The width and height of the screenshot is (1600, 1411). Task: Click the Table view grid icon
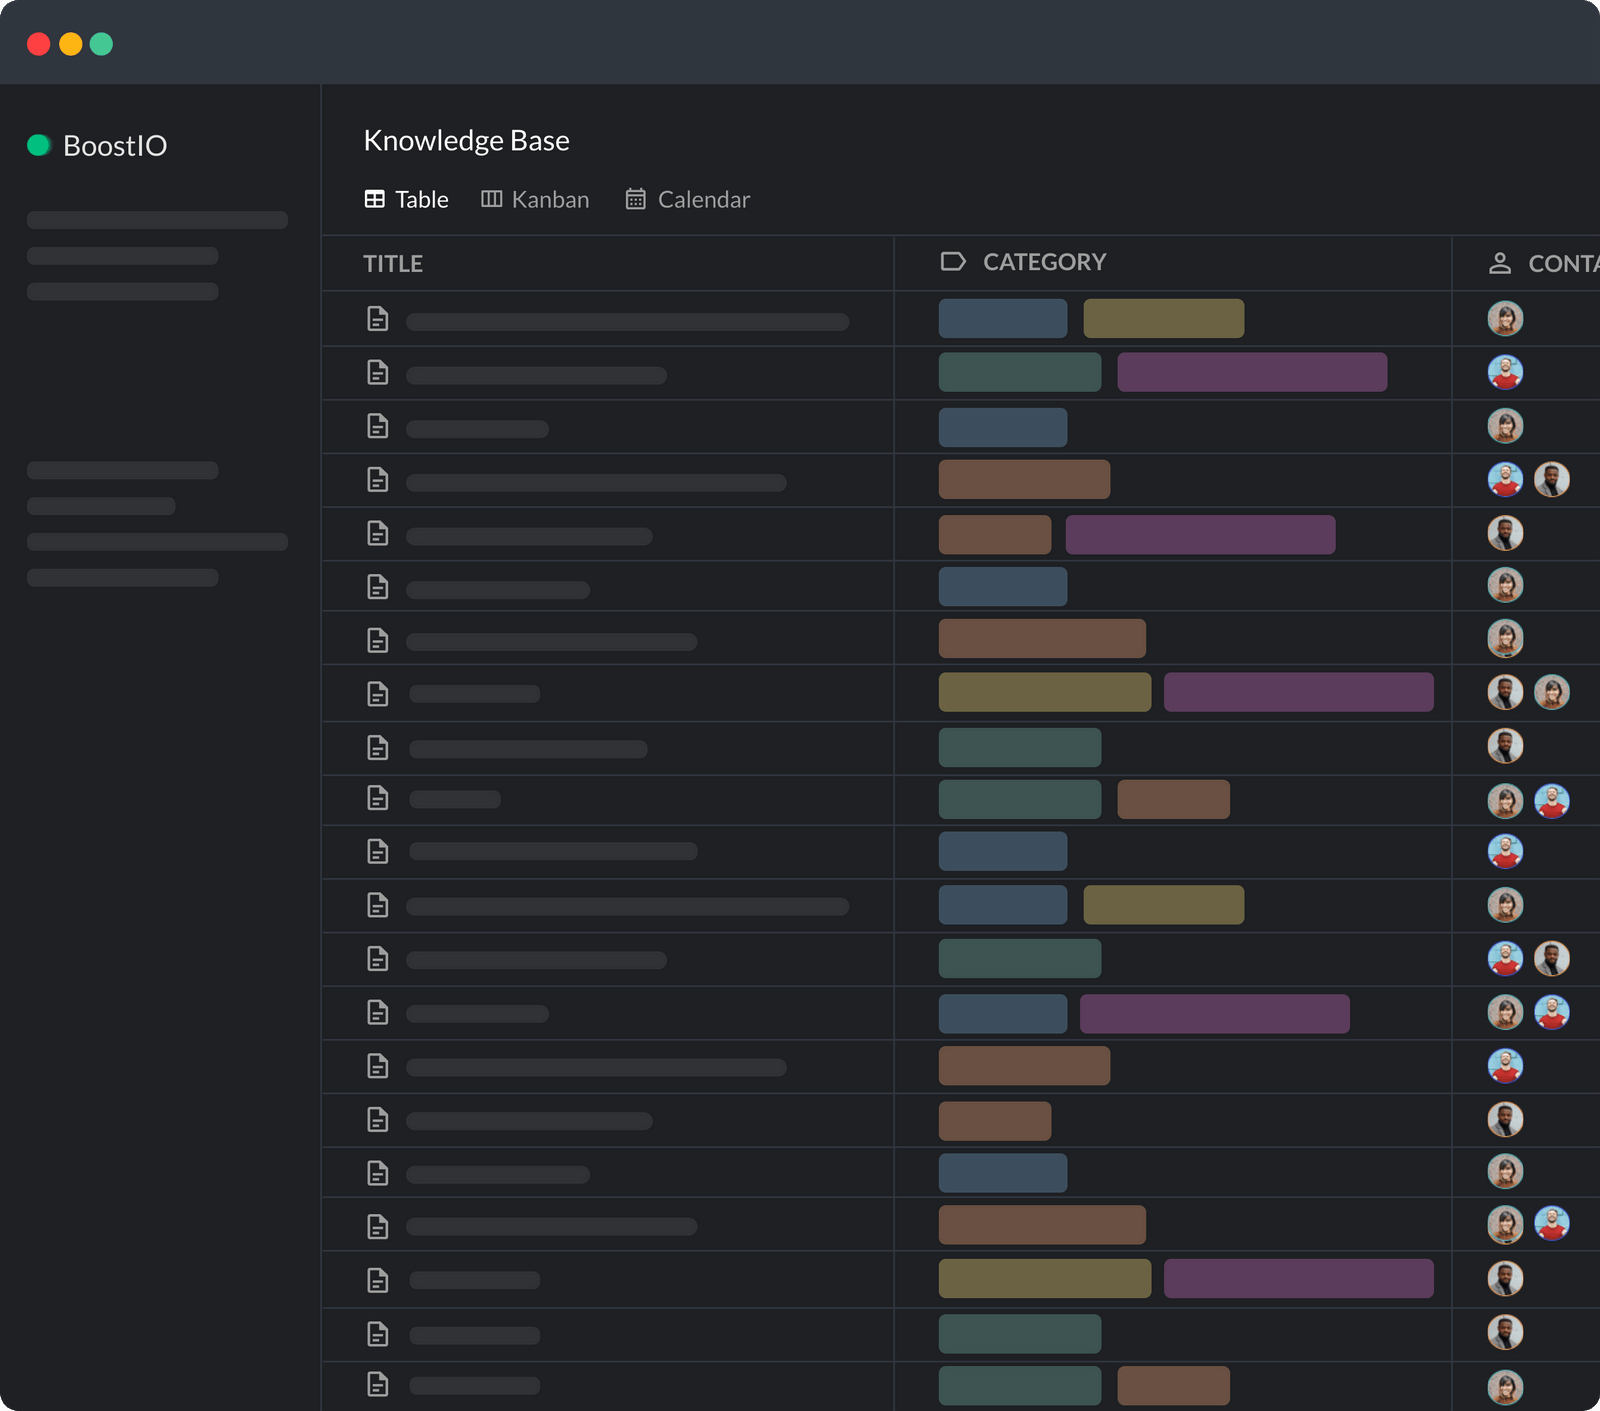click(374, 199)
